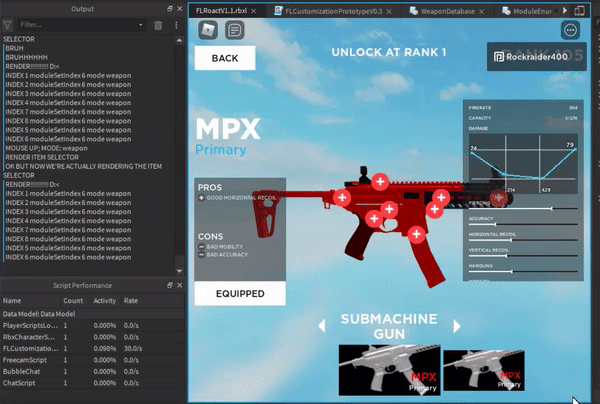Select the "BRUHHHHHH" output line
The height and width of the screenshot is (404, 600).
pos(26,57)
